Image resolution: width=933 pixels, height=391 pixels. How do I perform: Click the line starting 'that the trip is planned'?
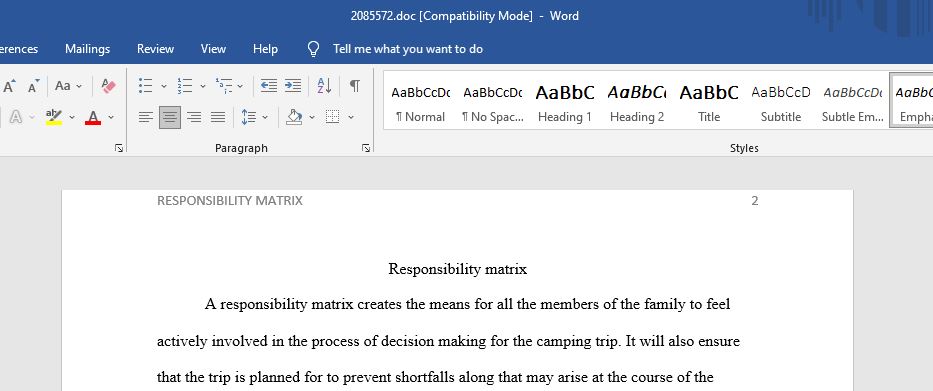point(435,377)
